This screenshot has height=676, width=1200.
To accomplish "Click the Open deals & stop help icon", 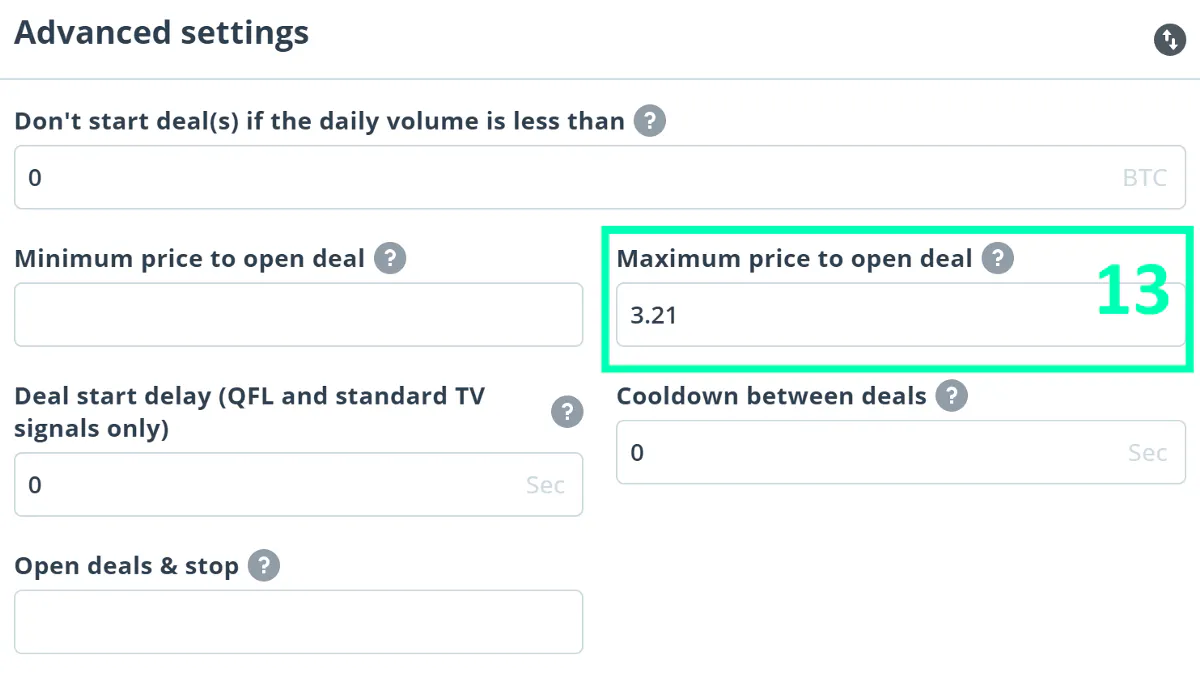I will (264, 566).
